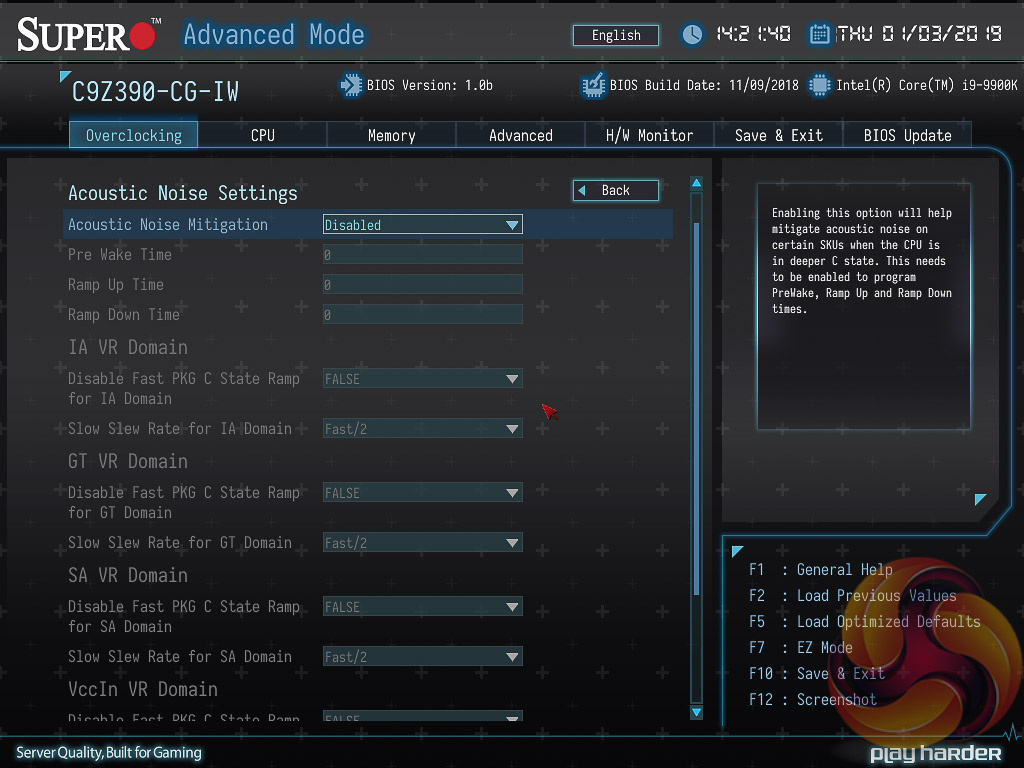Go to the BIOS Update tab
The width and height of the screenshot is (1024, 768).
point(907,135)
